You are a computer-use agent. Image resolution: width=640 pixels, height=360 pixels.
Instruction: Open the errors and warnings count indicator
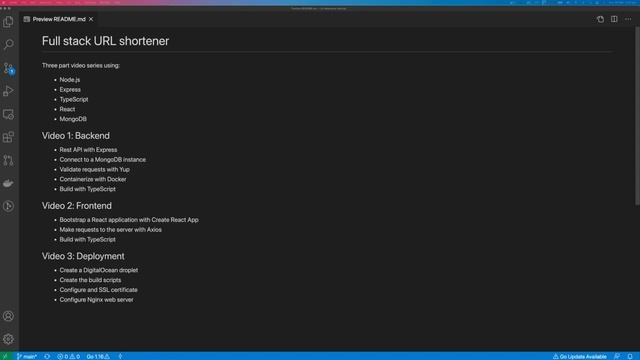pos(69,356)
